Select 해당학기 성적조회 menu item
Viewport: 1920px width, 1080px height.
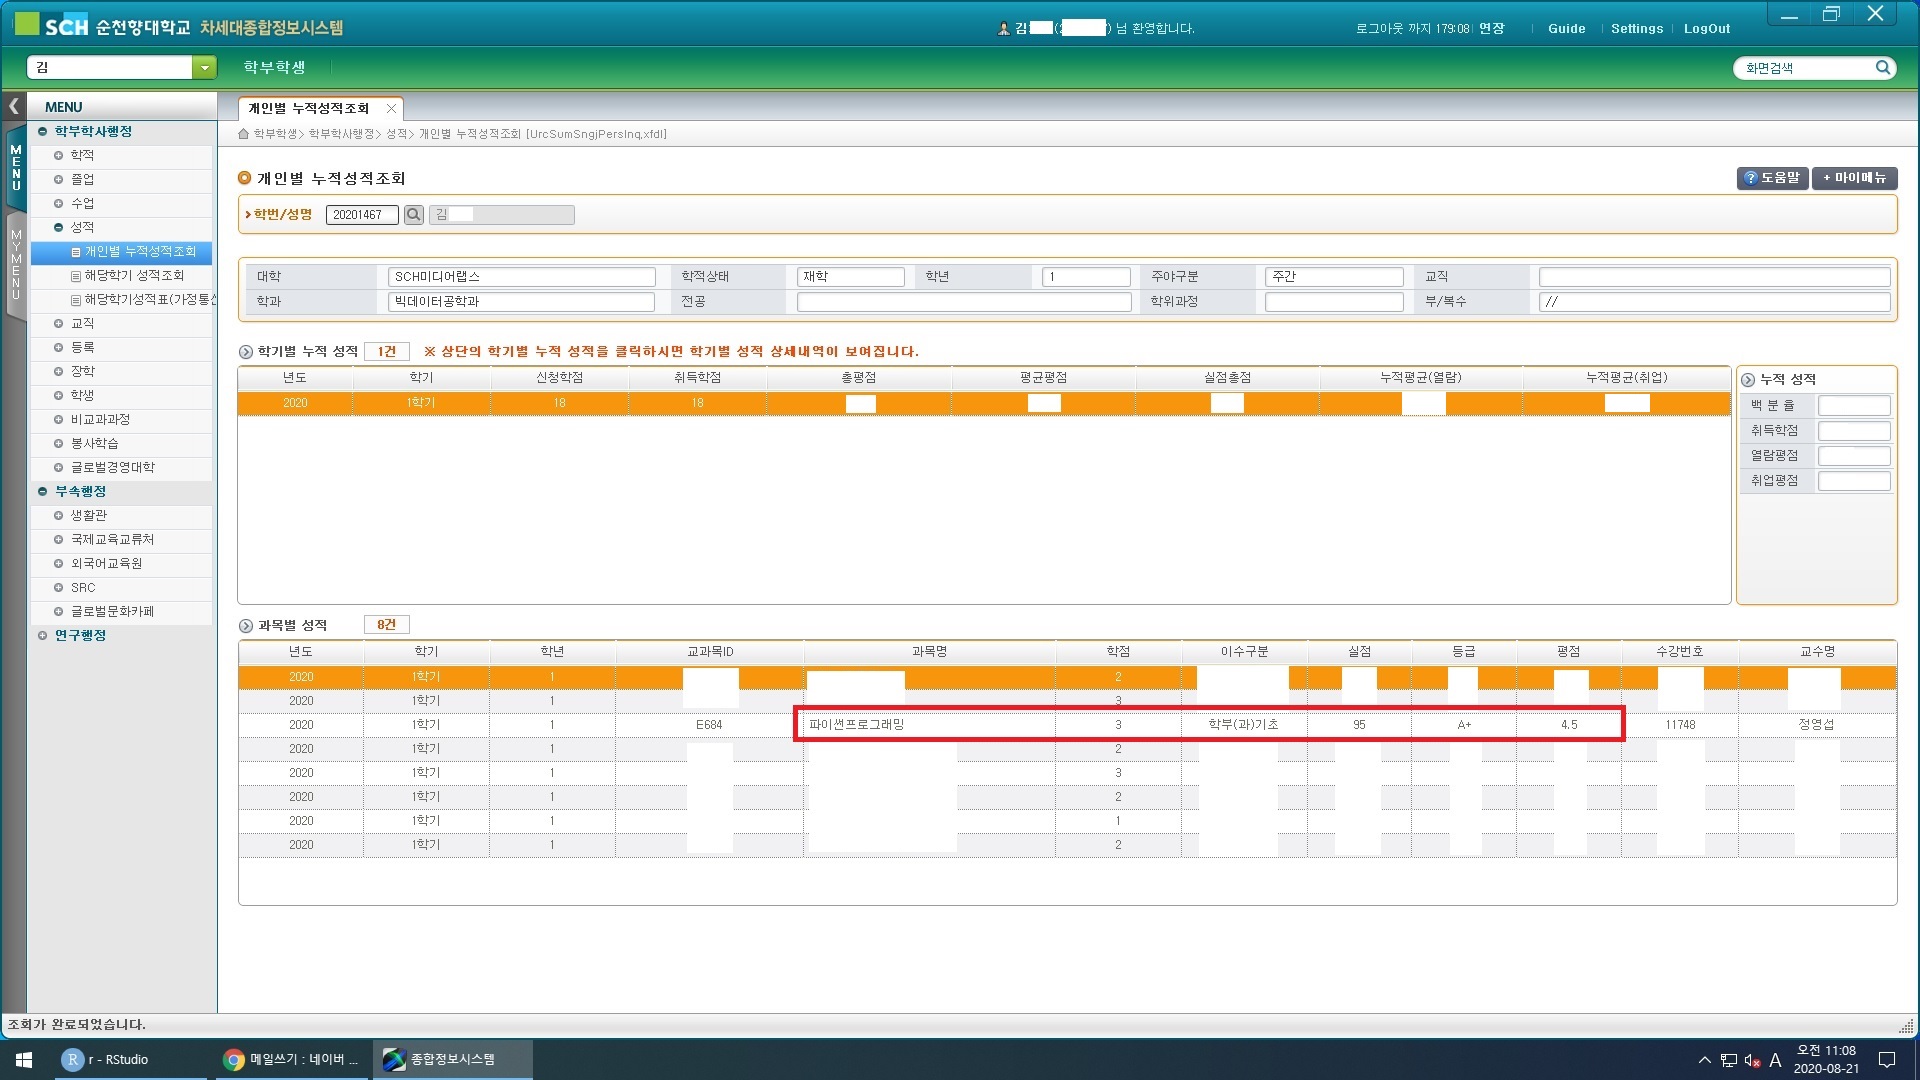tap(133, 276)
